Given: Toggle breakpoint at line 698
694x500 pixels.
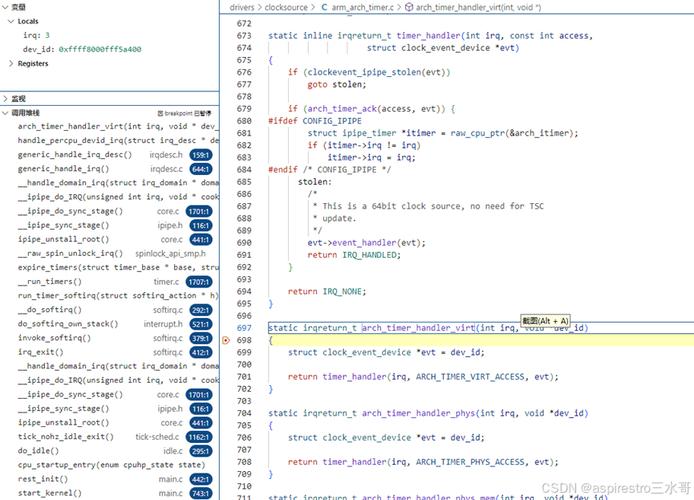Looking at the screenshot, I should 226,340.
